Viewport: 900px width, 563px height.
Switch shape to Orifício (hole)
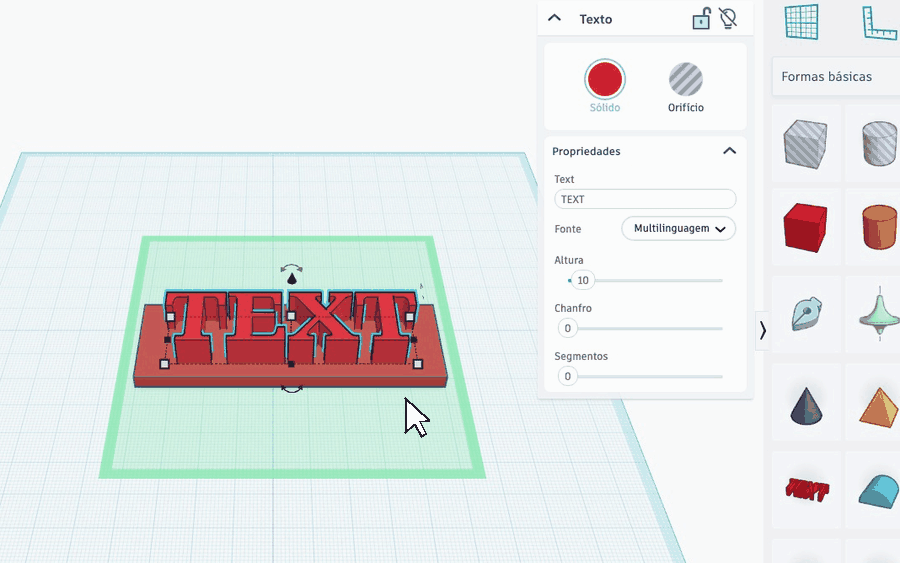(x=685, y=79)
